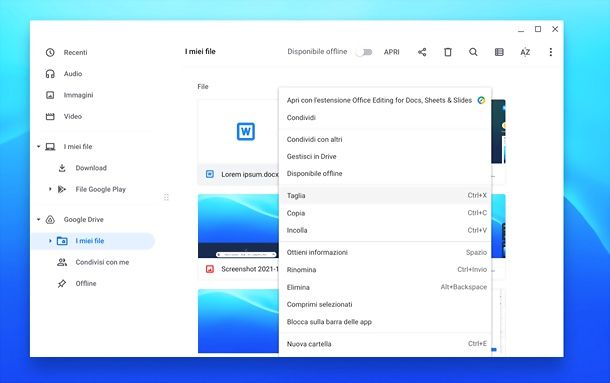Click the Google Drive icon in sidebar

(x=50, y=220)
